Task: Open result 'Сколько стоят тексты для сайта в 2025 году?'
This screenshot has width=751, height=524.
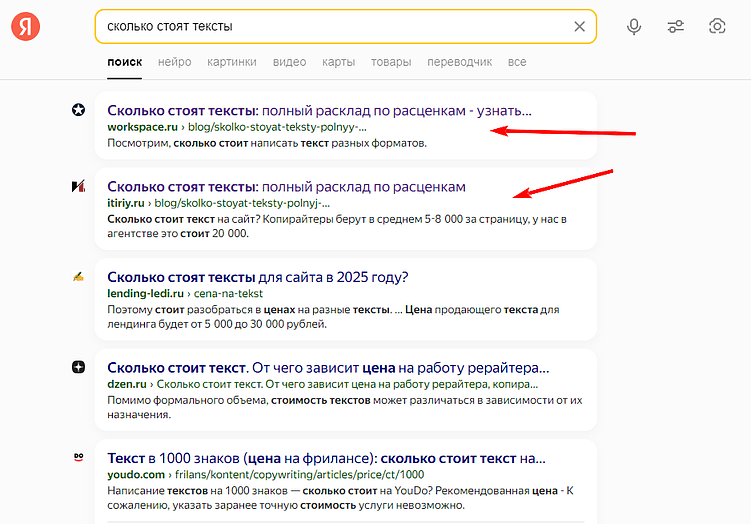Action: 258,277
